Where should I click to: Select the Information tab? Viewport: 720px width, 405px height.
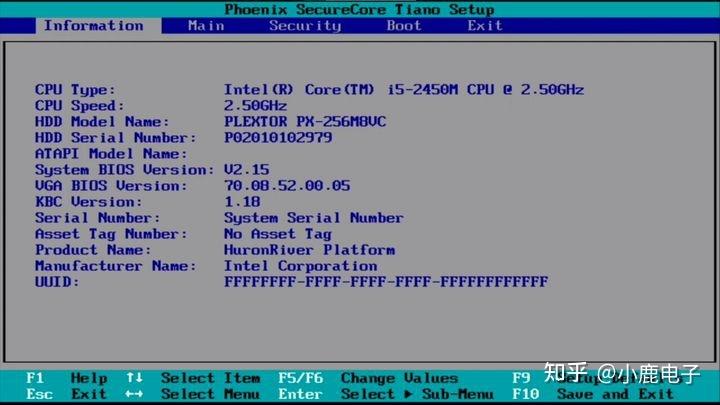(94, 26)
